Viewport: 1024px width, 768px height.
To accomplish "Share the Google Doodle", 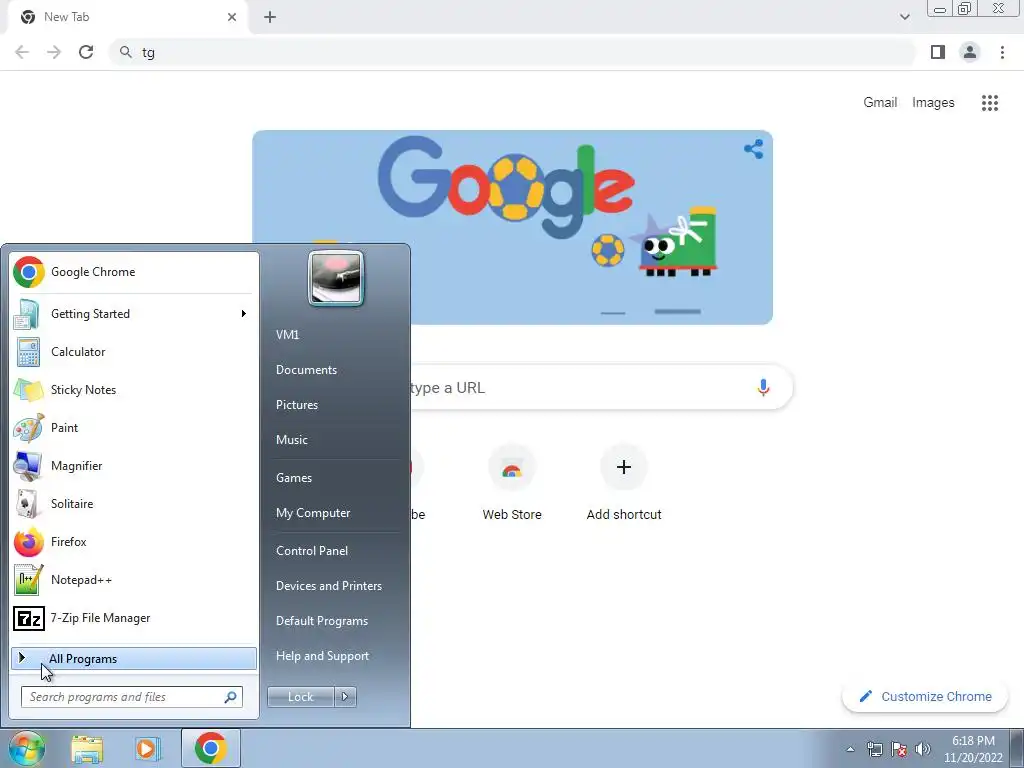I will 754,149.
